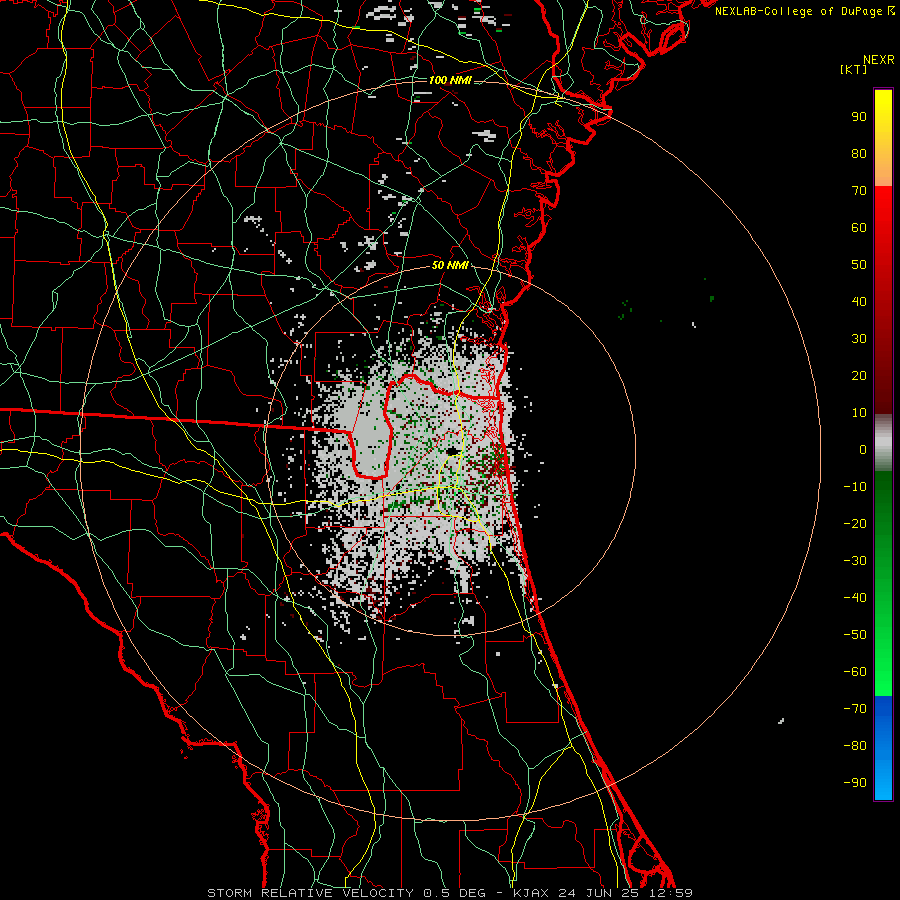Click the gray zero band of the color bar
Screen dimensions: 900x900
883,444
